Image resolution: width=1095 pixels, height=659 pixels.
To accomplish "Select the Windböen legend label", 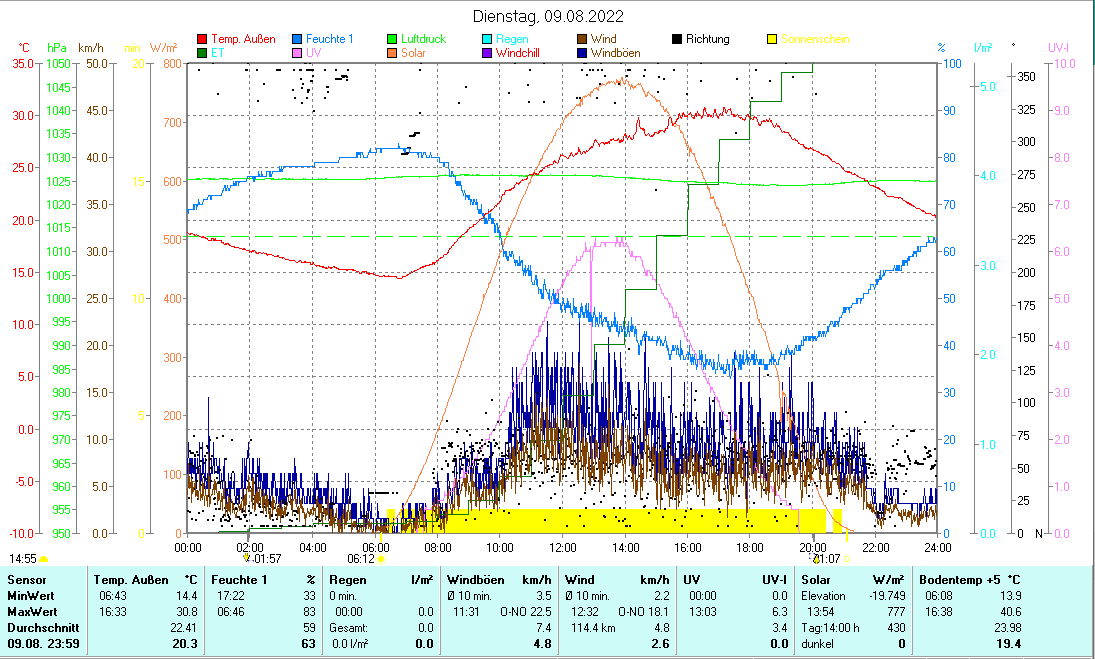I will (615, 53).
